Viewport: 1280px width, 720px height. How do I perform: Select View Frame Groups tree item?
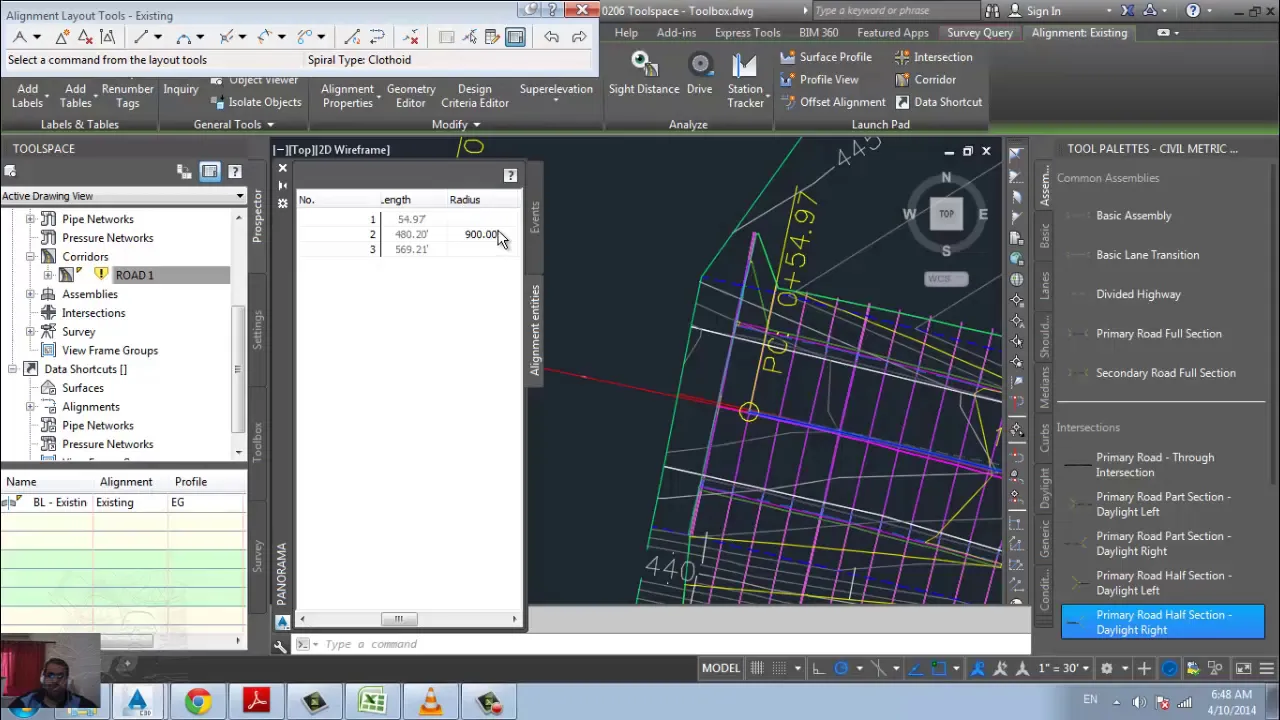point(109,351)
